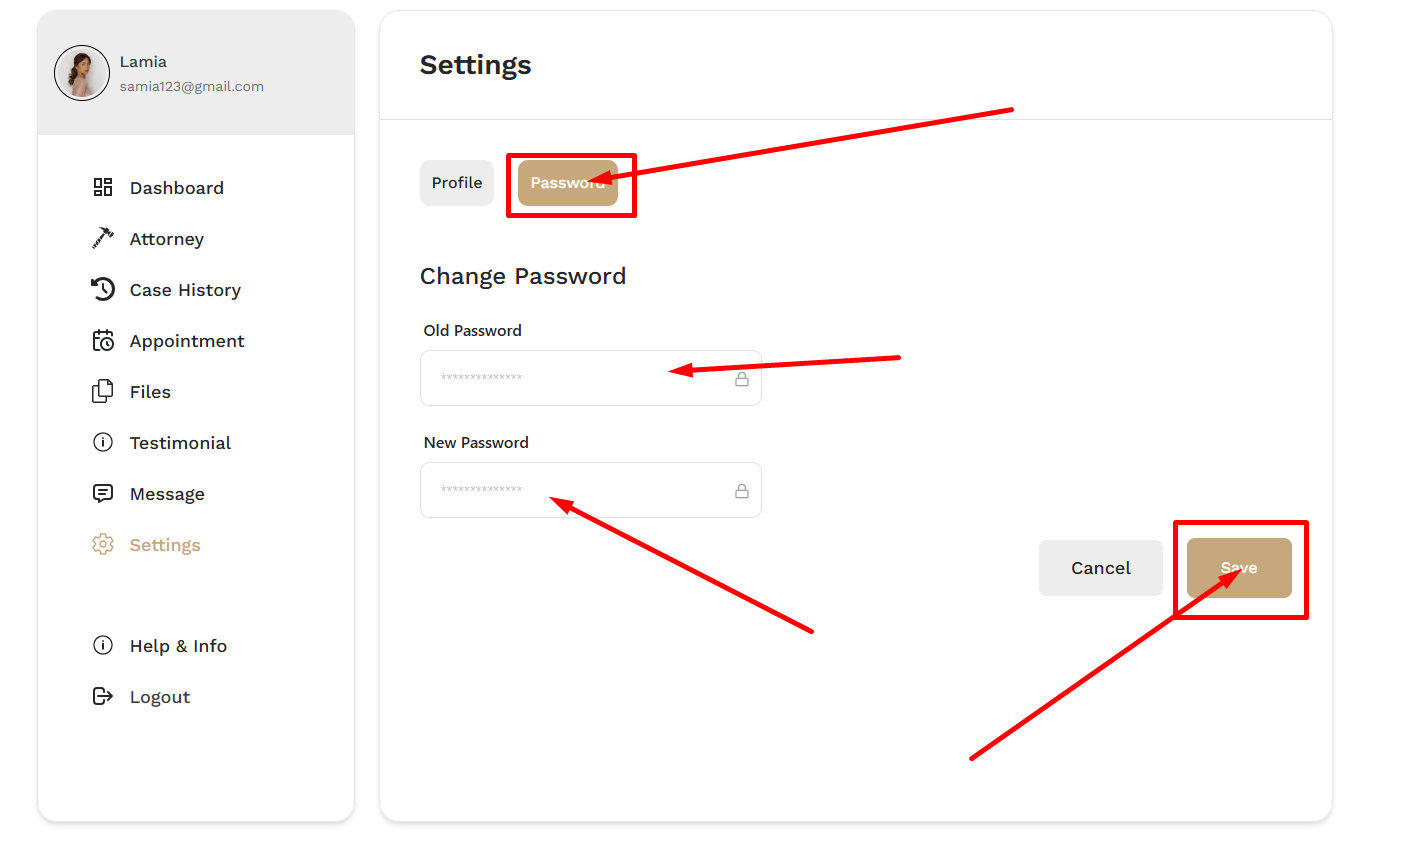
Task: Cancel the password change
Action: tap(1101, 568)
